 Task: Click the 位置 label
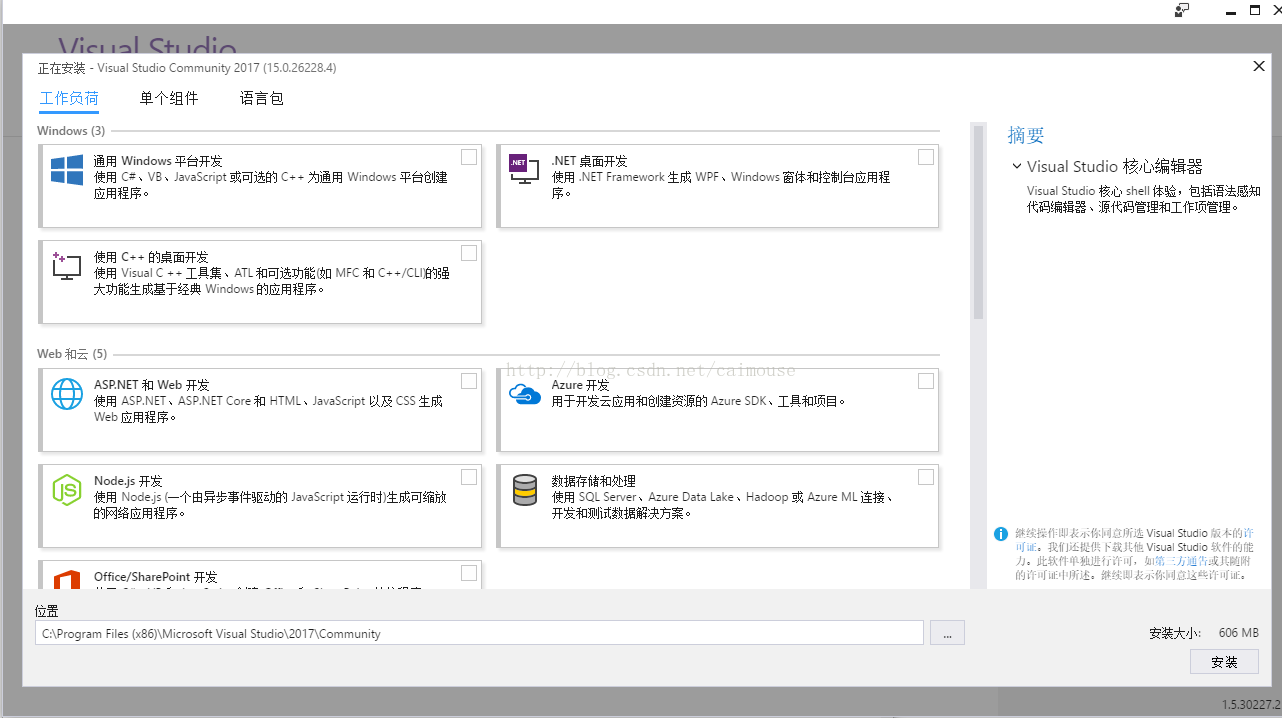point(47,610)
